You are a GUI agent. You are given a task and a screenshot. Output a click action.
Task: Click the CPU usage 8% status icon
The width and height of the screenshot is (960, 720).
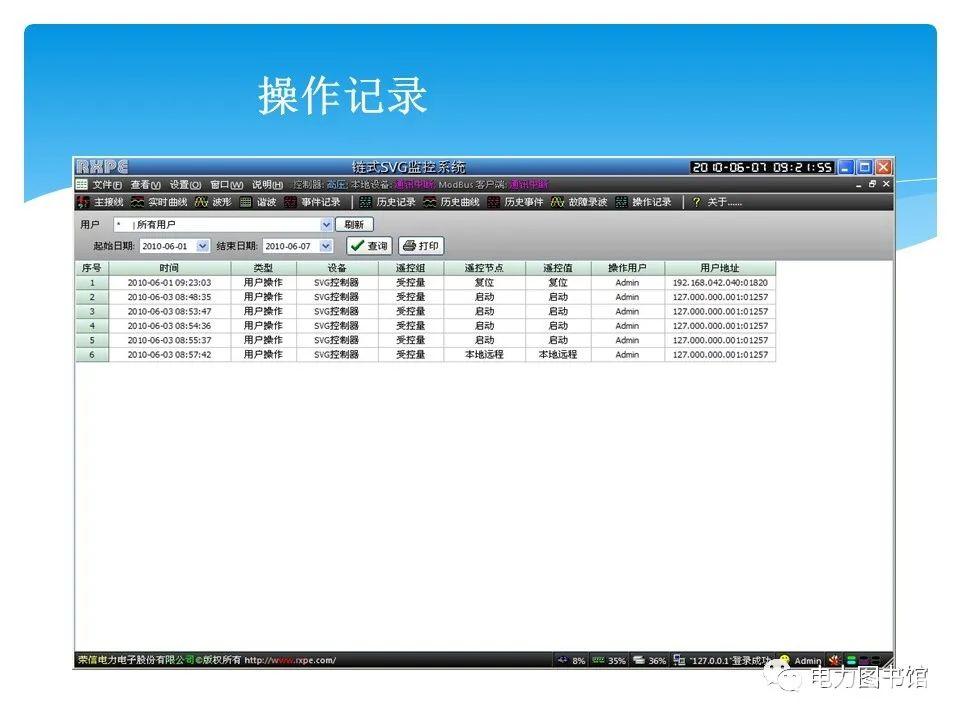click(x=562, y=660)
